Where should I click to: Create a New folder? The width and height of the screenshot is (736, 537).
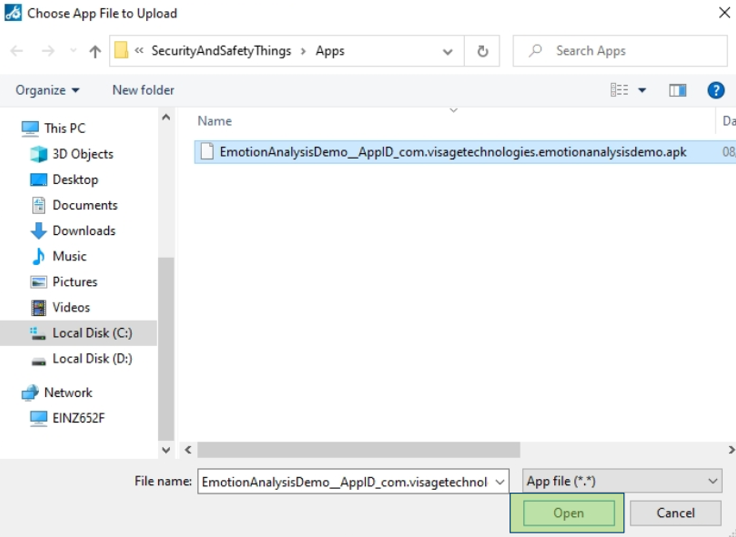tap(143, 90)
